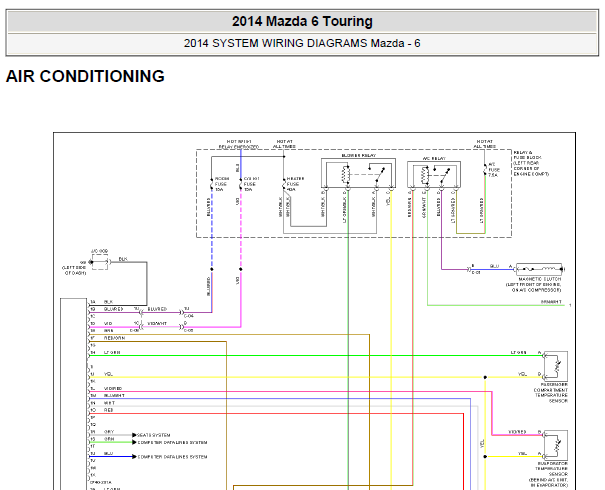Click the blower relay switch contact symbol

[x=377, y=173]
